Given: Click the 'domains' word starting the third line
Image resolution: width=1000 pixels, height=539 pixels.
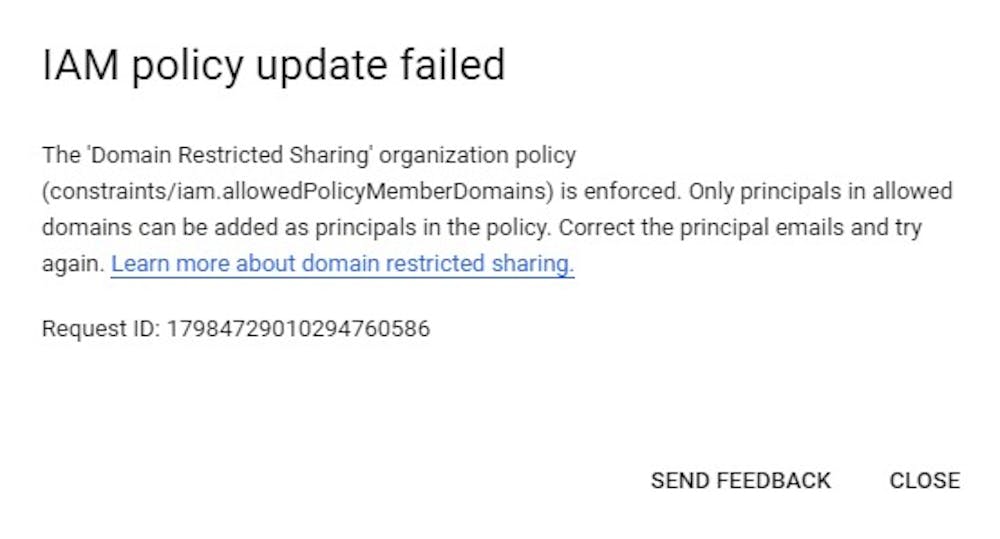Looking at the screenshot, I should pos(79,227).
